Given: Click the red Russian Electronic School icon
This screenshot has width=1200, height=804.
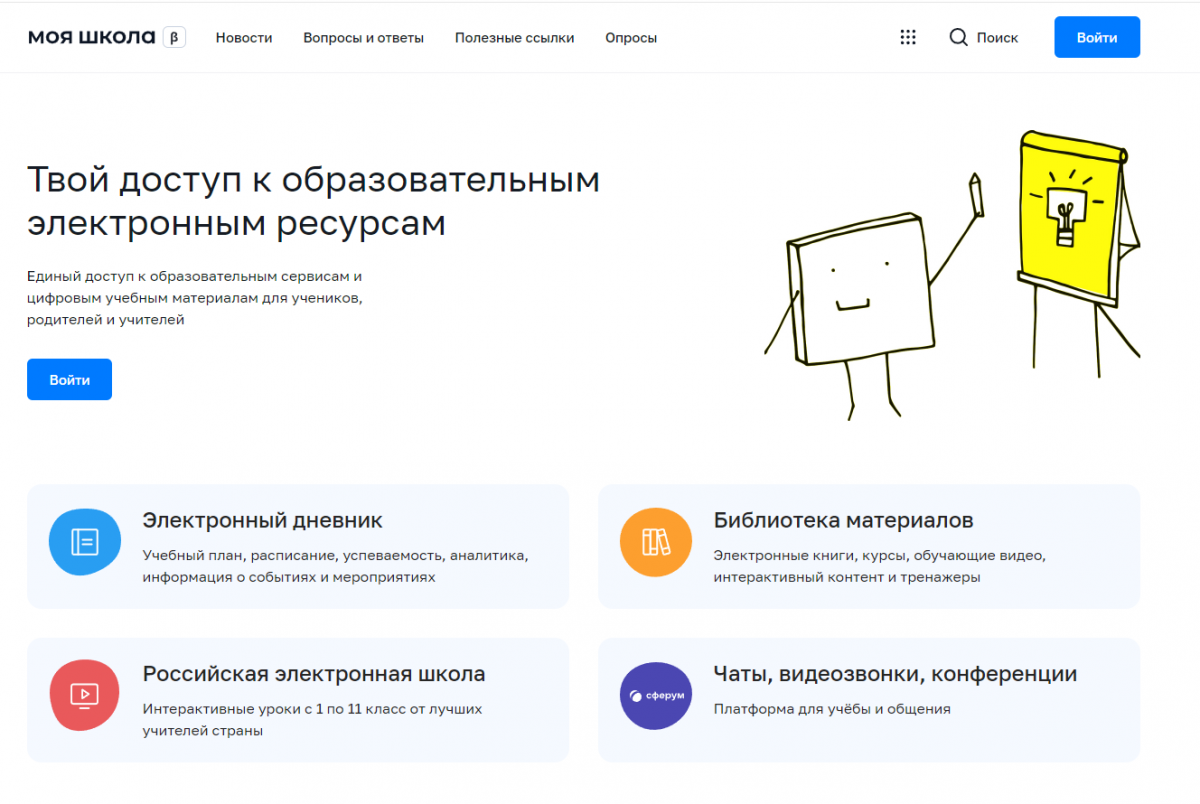Looking at the screenshot, I should (85, 695).
